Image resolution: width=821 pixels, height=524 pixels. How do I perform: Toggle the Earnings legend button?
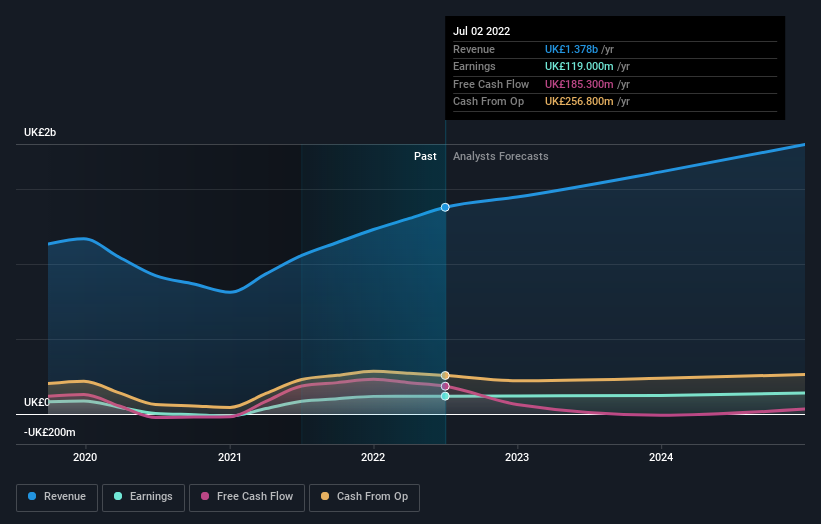click(143, 497)
